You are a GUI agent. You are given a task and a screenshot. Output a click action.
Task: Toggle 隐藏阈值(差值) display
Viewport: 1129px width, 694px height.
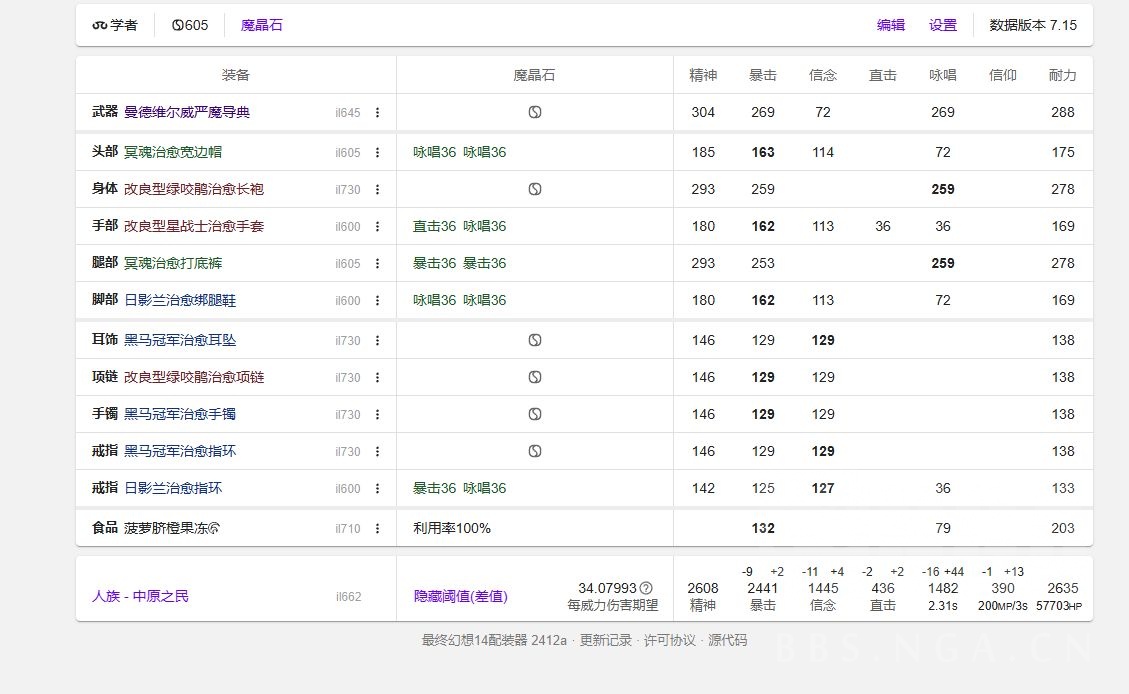click(460, 595)
